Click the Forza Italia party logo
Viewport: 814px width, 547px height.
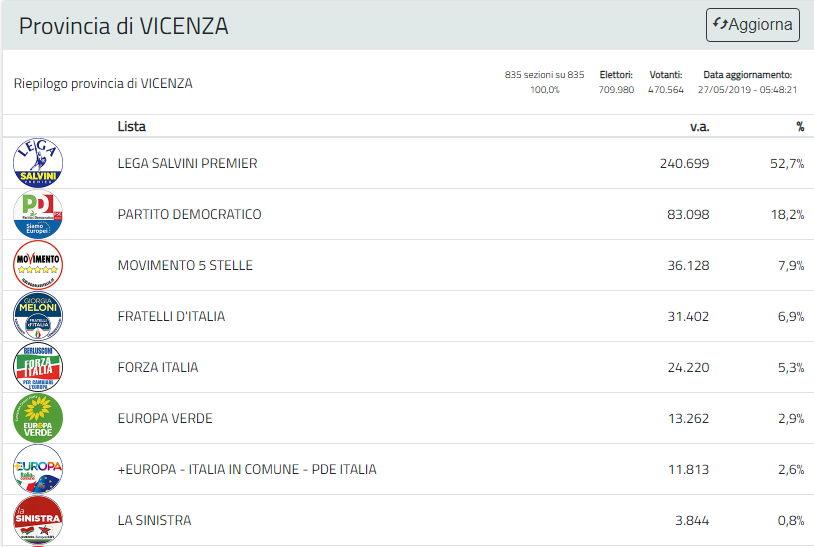pyautogui.click(x=38, y=367)
